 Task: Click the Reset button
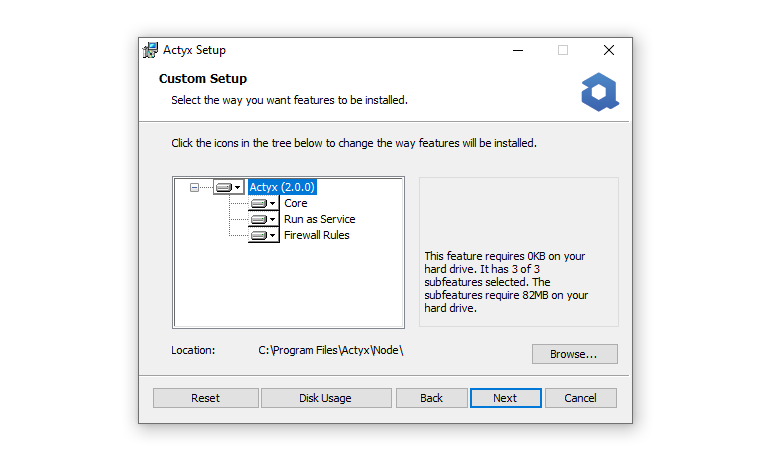point(205,398)
